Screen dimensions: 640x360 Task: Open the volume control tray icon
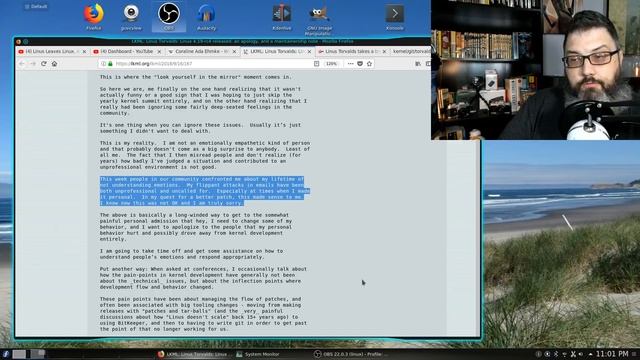581,354
